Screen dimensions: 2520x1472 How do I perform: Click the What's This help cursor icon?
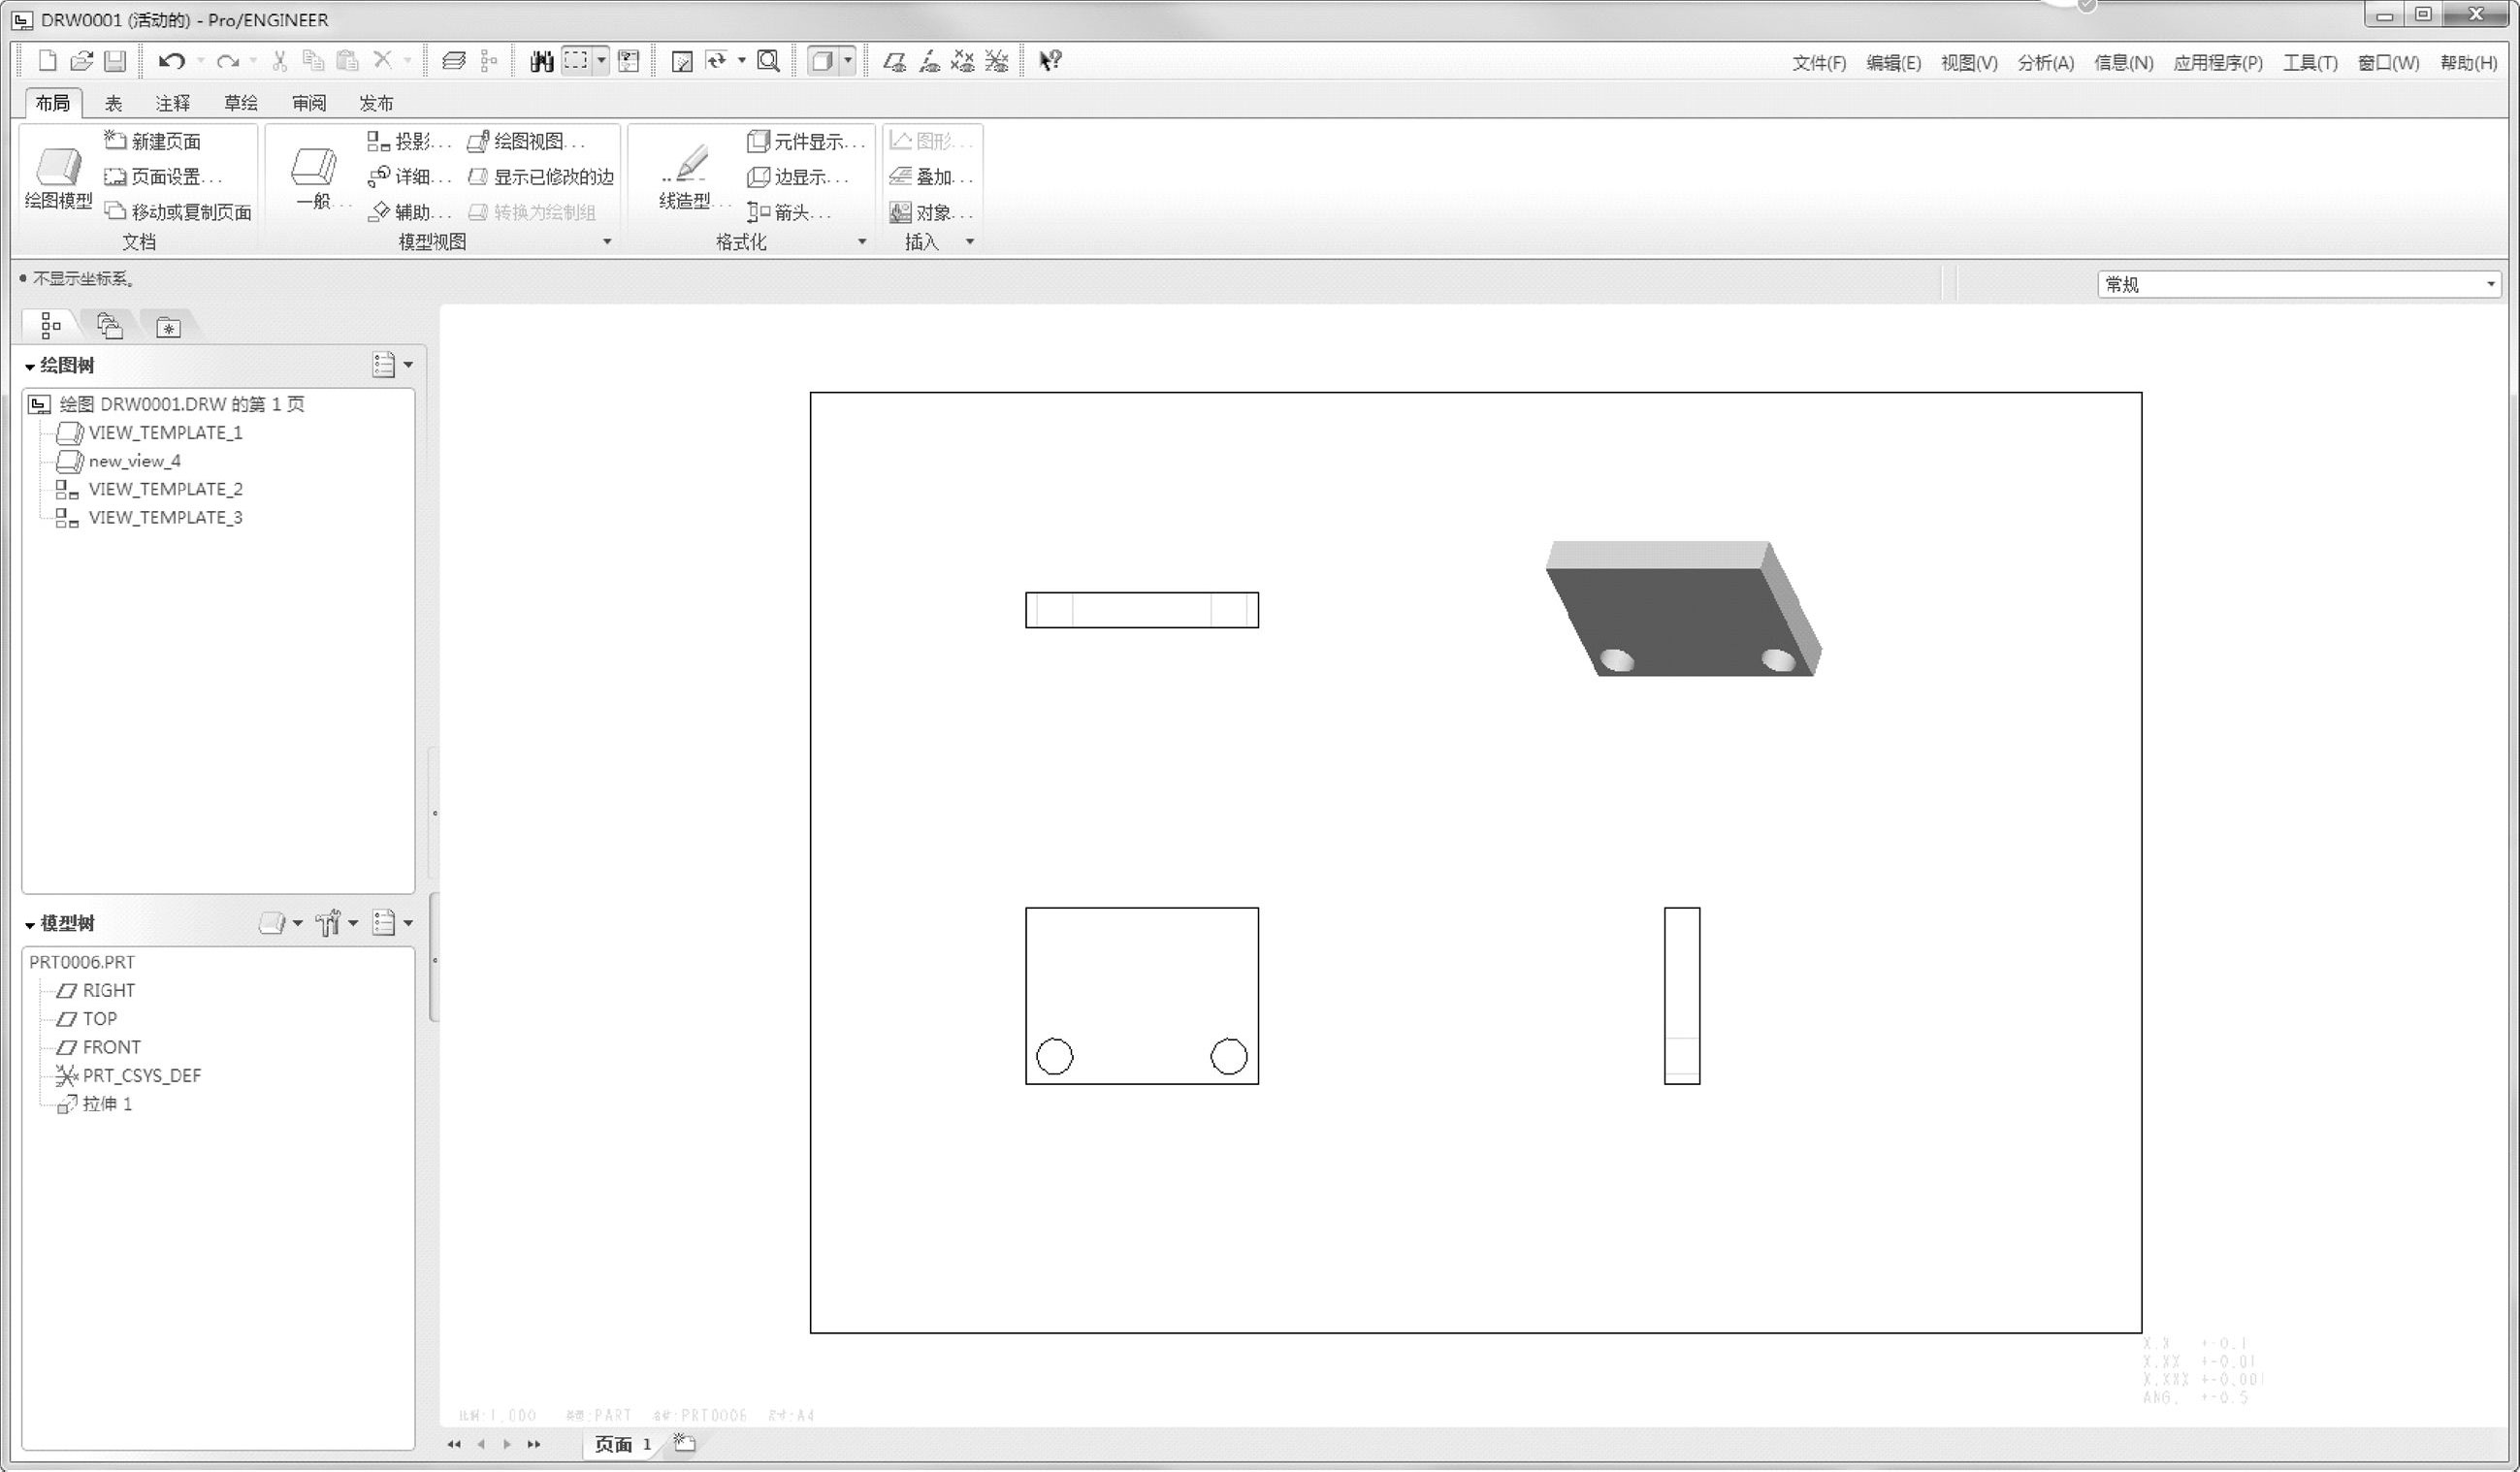point(1049,61)
